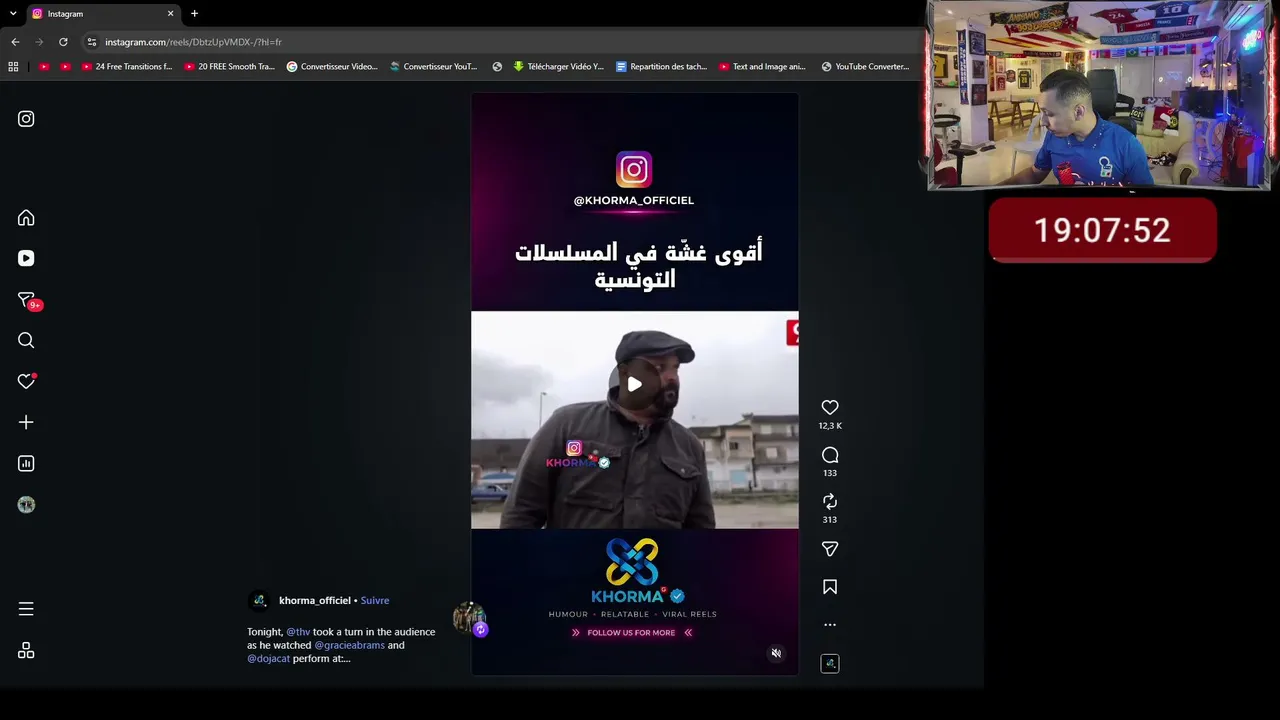Open the 'Convertisseur Video...' bookmark

coord(332,67)
